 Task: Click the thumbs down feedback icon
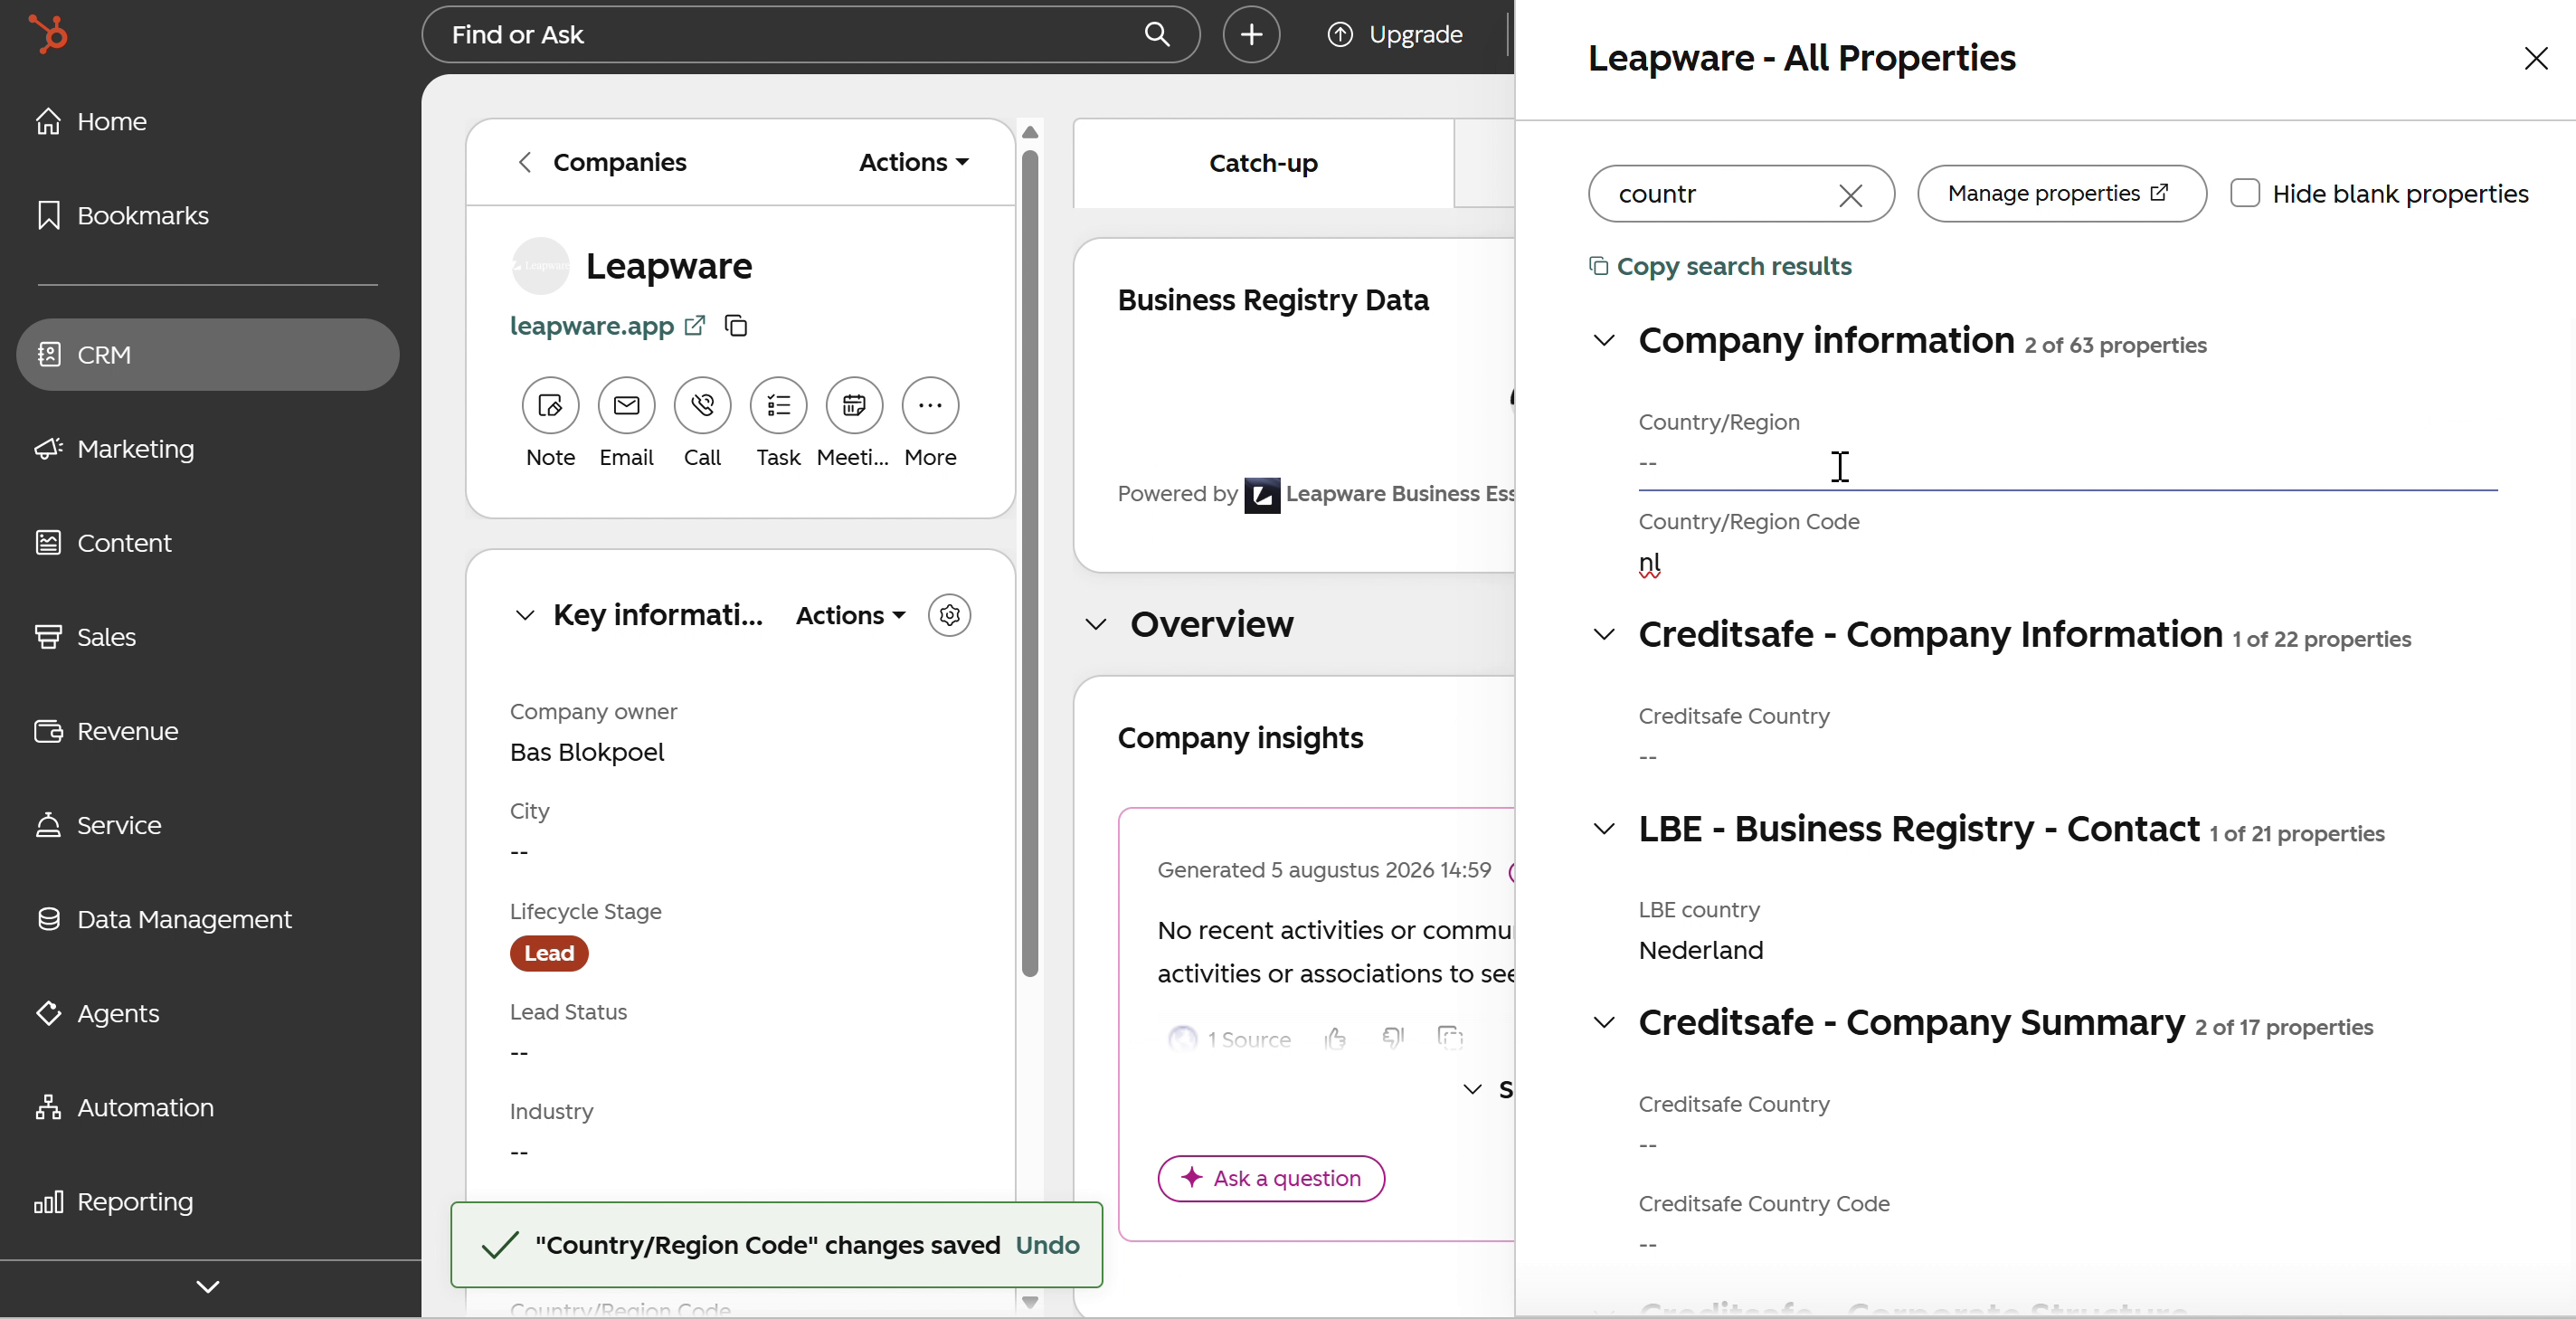click(x=1392, y=1038)
